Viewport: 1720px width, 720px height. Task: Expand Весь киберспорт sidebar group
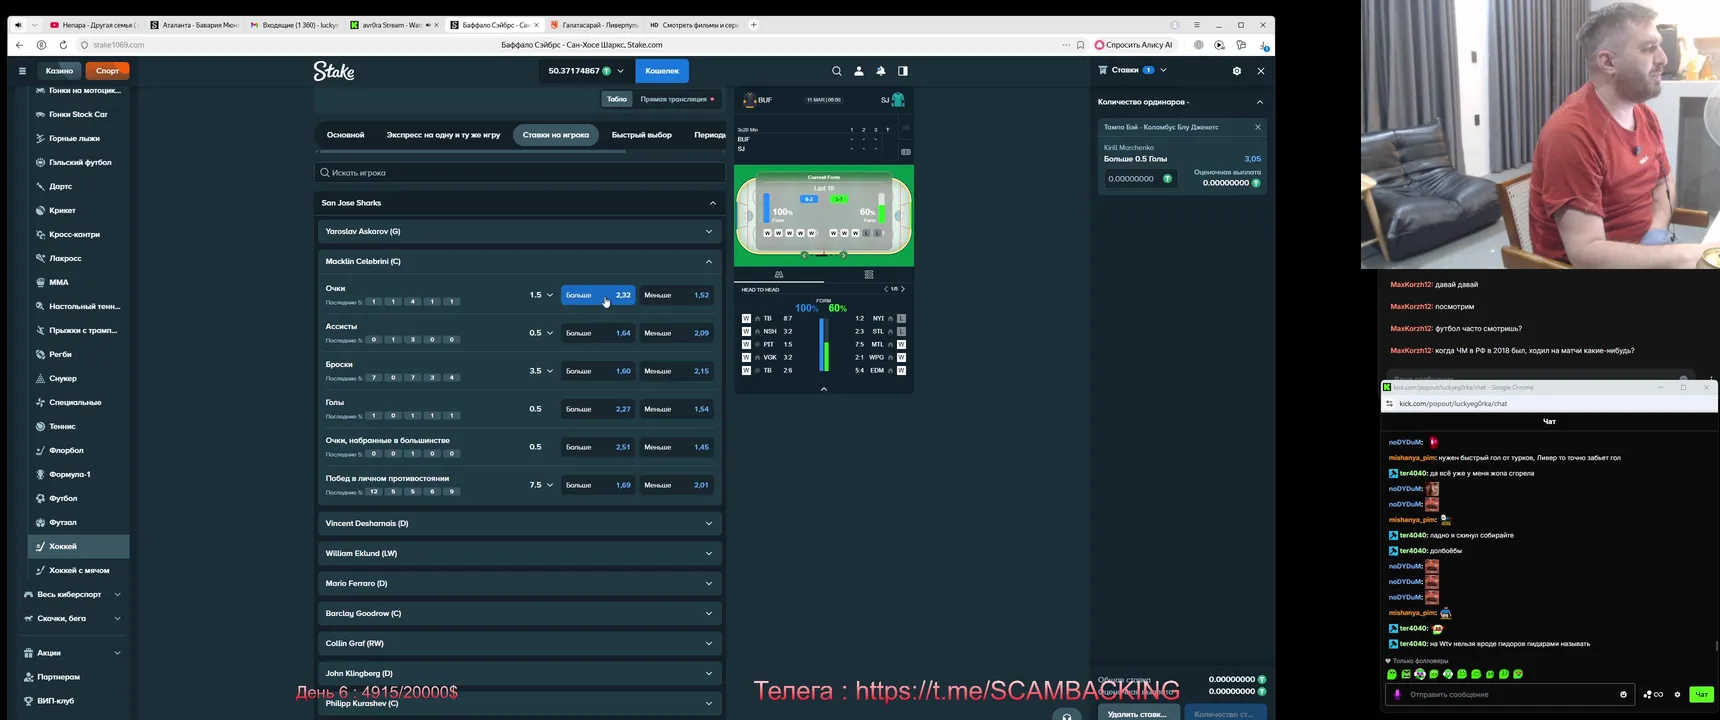pos(72,594)
